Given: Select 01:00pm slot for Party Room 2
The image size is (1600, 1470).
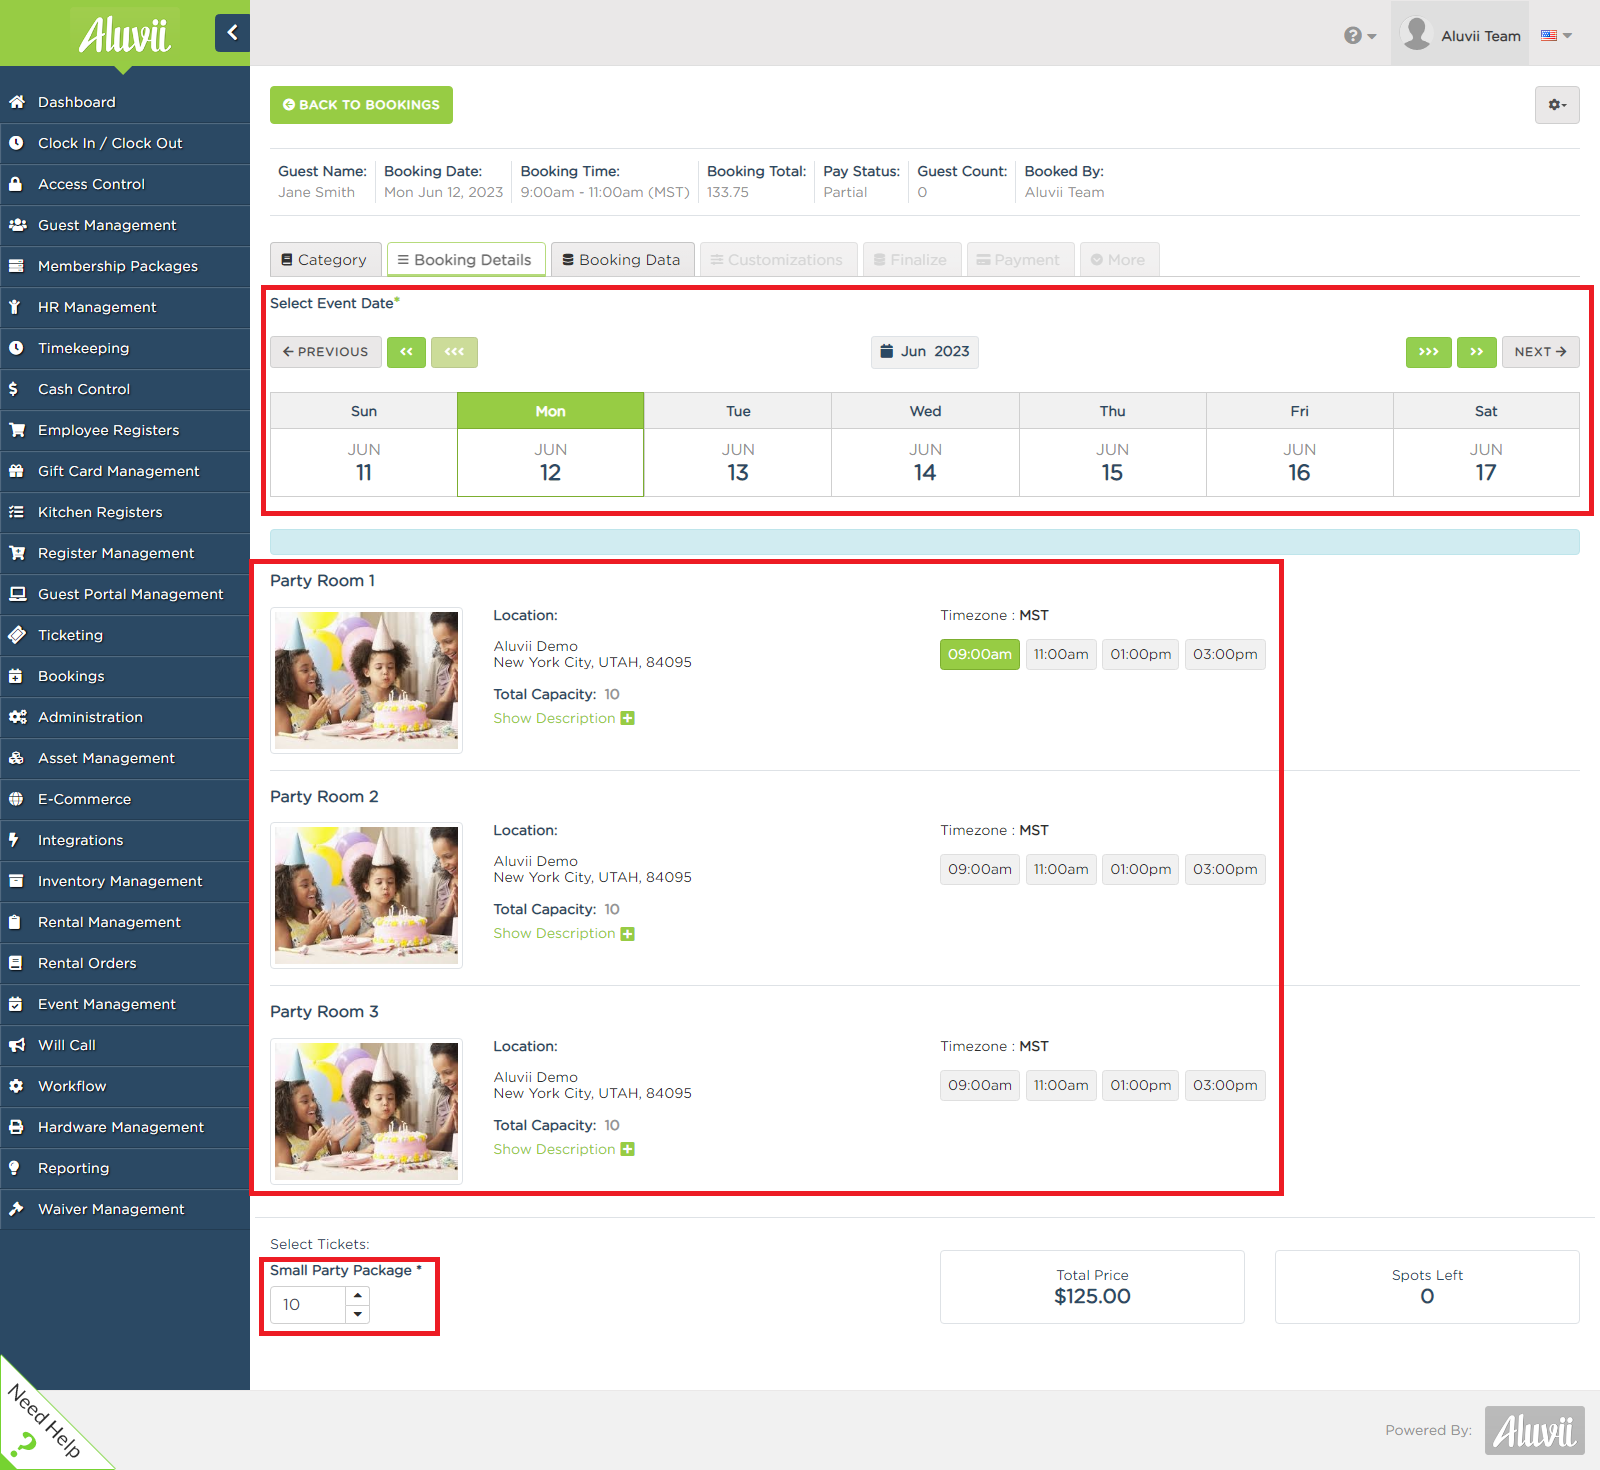Looking at the screenshot, I should (x=1141, y=869).
